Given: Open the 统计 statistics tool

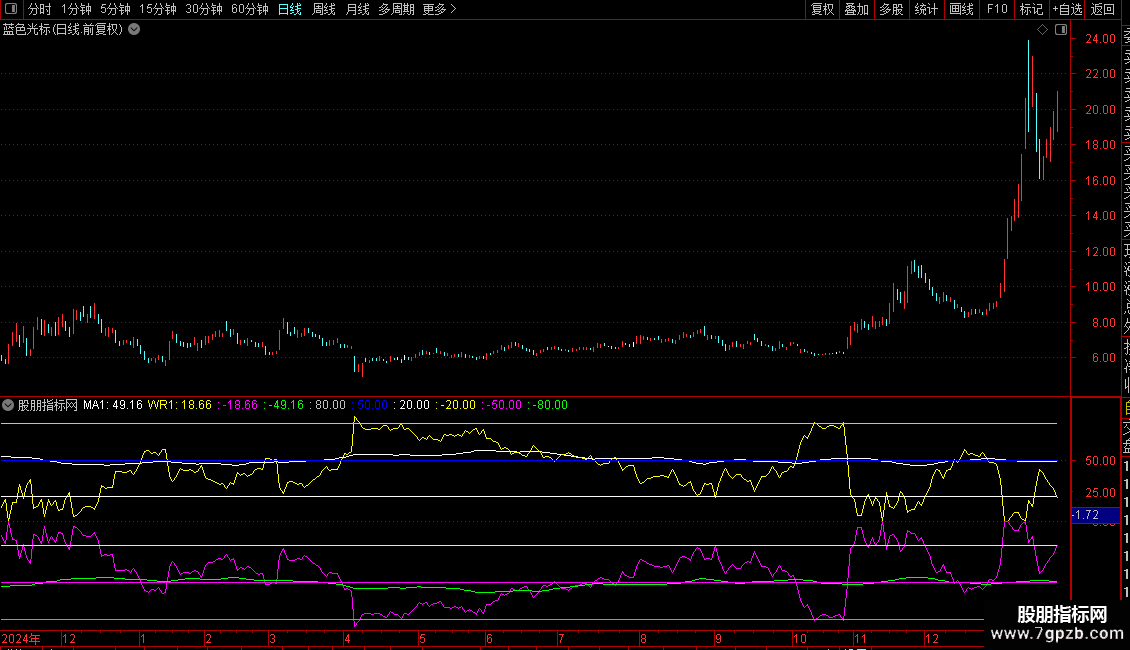Looking at the screenshot, I should (926, 9).
